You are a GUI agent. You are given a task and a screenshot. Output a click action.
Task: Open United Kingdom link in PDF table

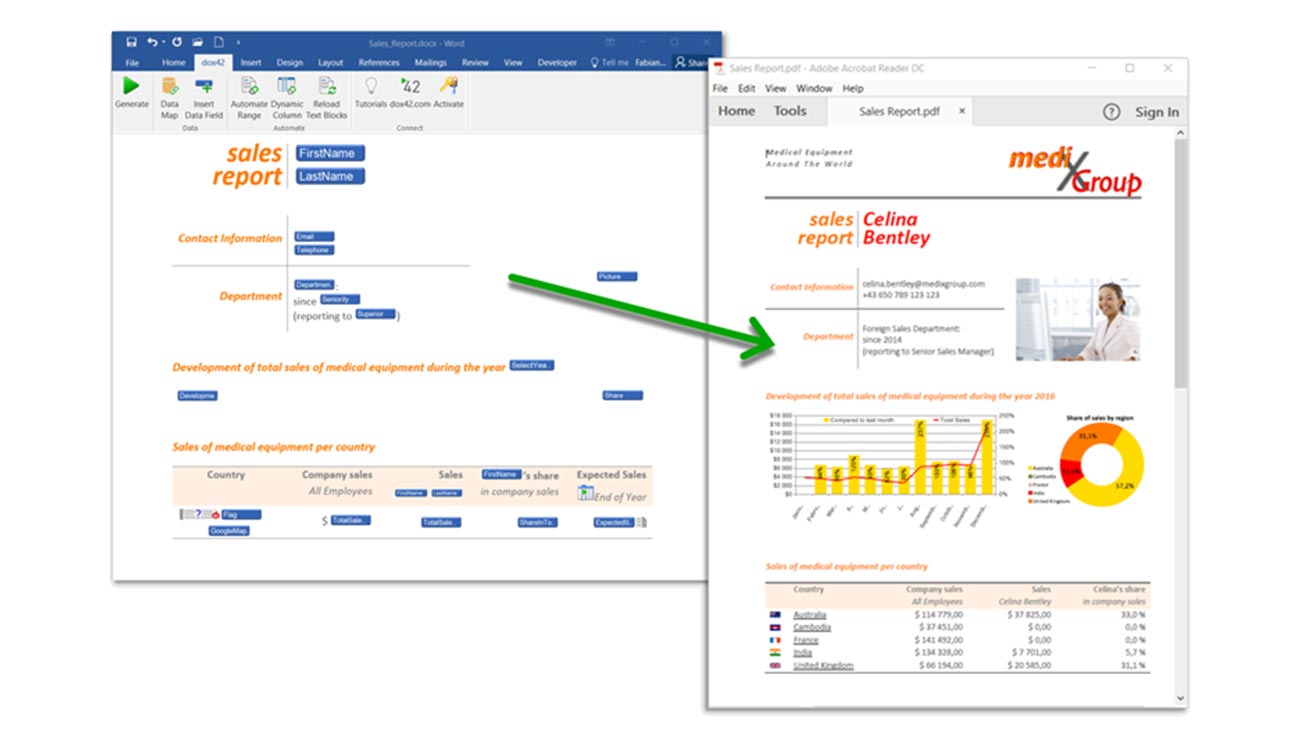[823, 665]
